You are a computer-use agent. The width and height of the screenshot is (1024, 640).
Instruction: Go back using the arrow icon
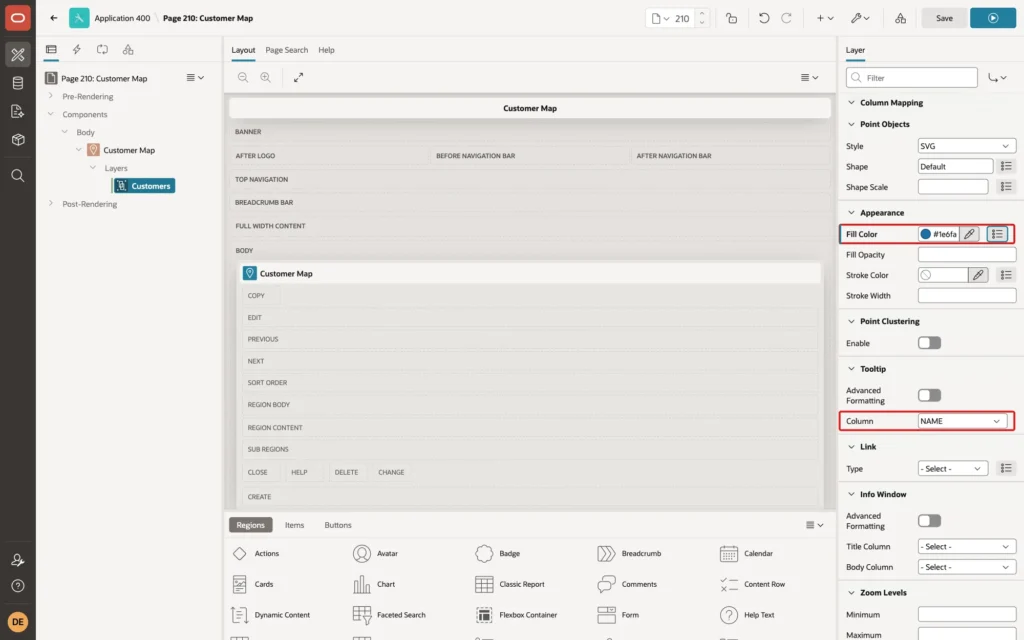click(x=54, y=18)
